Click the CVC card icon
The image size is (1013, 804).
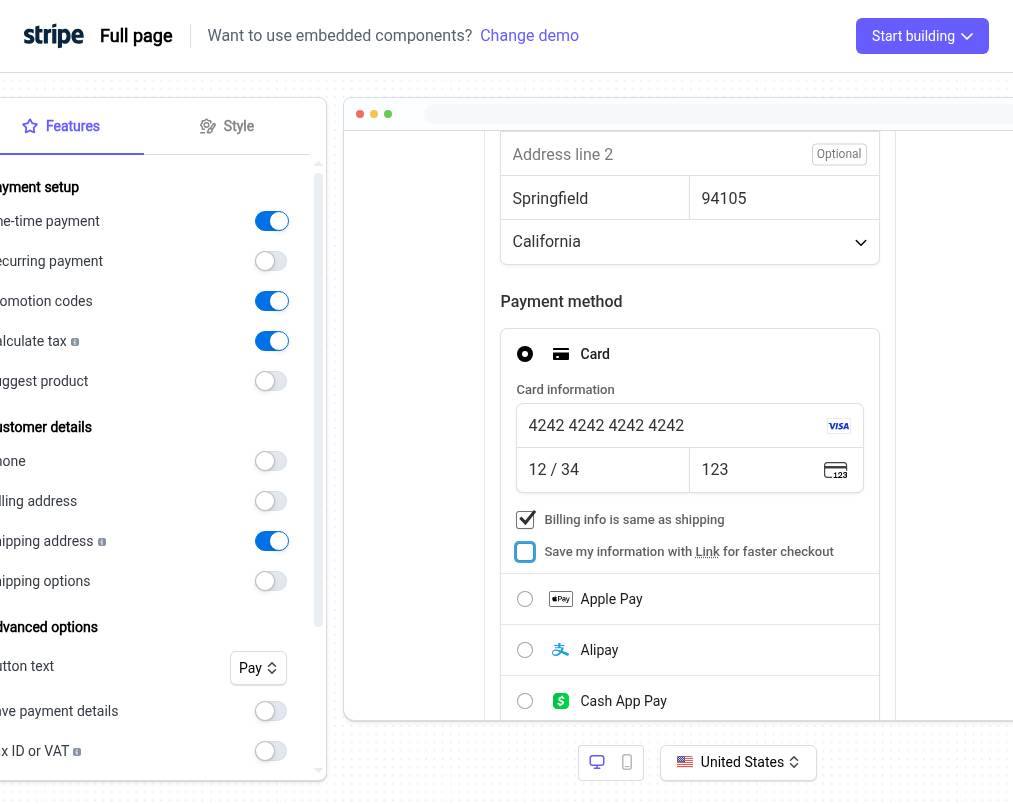835,470
